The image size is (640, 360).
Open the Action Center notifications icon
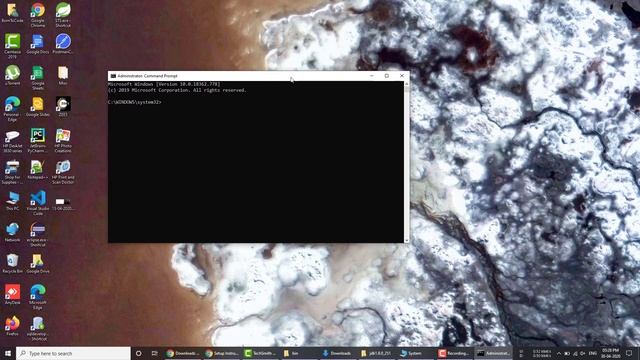click(x=629, y=353)
